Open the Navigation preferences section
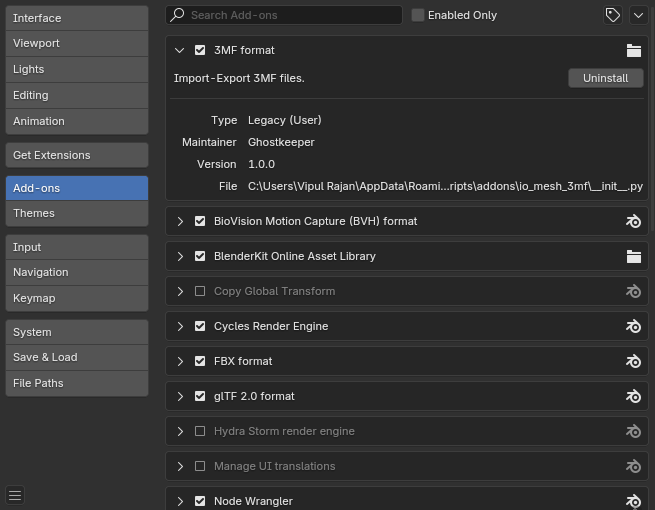Screen dimensions: 655x510 tap(77, 272)
